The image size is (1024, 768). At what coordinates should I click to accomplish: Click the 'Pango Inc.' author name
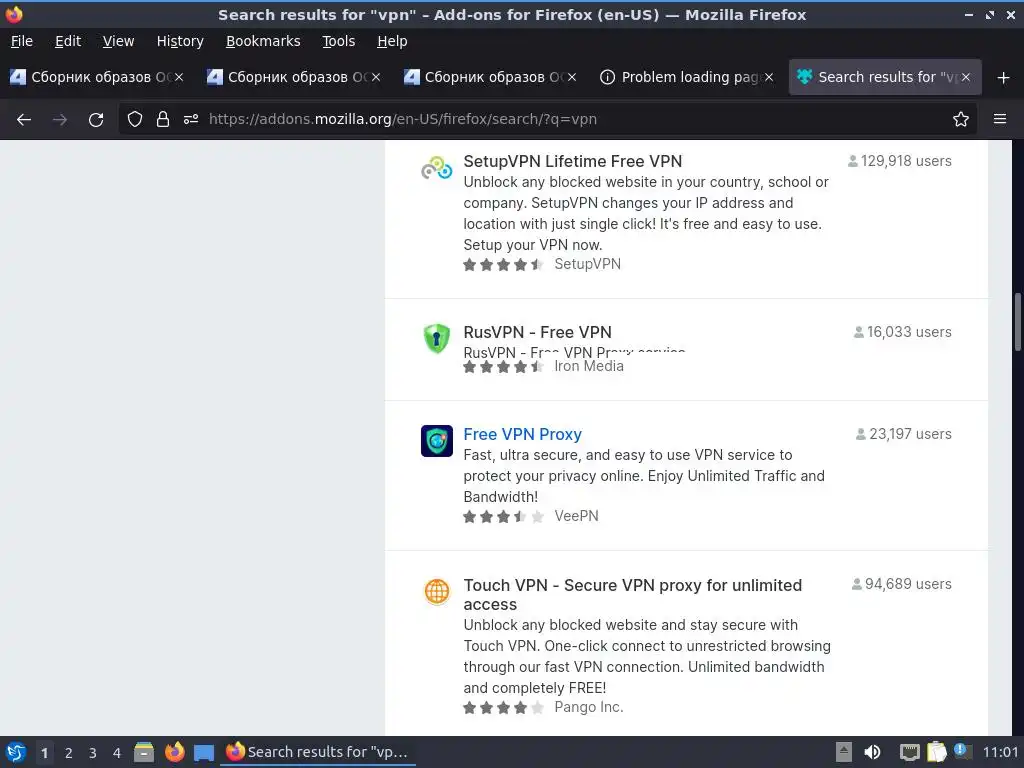click(x=588, y=707)
